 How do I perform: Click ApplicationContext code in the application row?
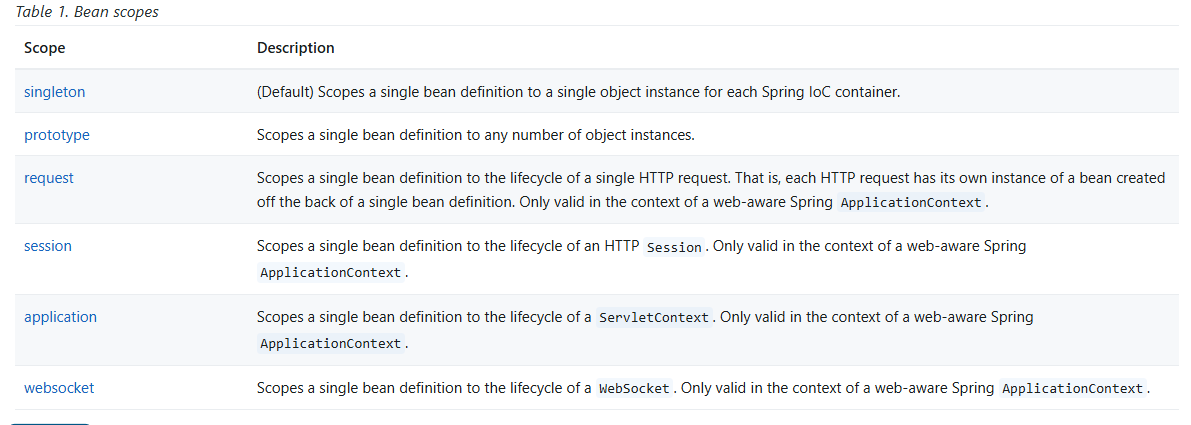pyautogui.click(x=331, y=344)
